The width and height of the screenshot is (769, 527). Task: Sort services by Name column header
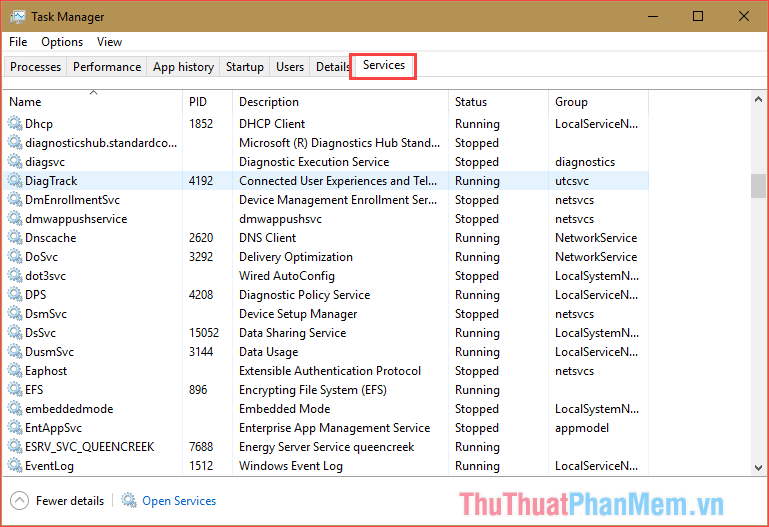click(x=93, y=101)
